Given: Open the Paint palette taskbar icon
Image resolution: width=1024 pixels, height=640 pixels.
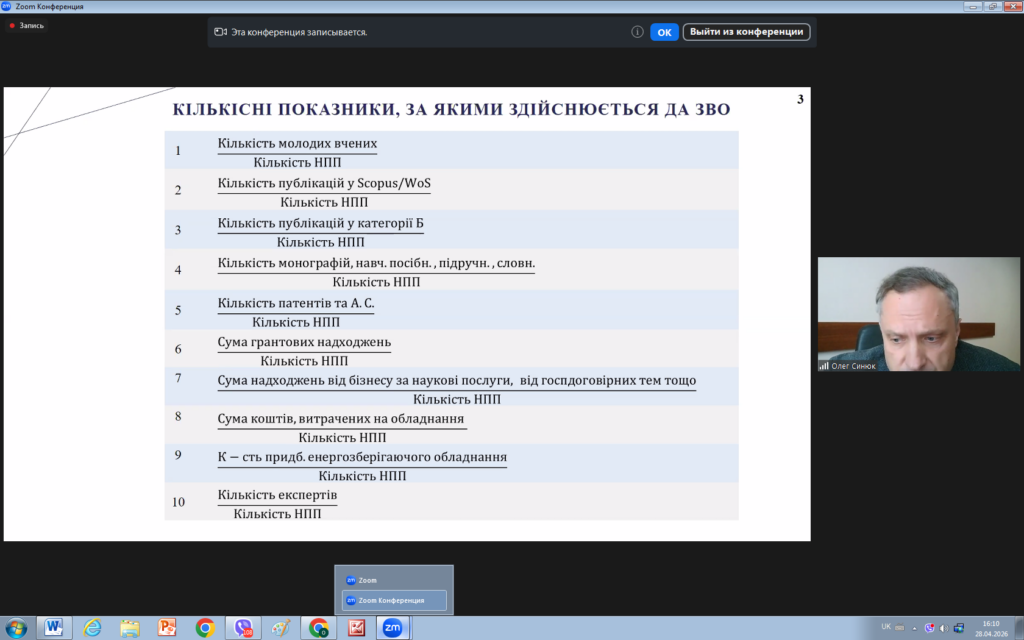Looking at the screenshot, I should 281,628.
